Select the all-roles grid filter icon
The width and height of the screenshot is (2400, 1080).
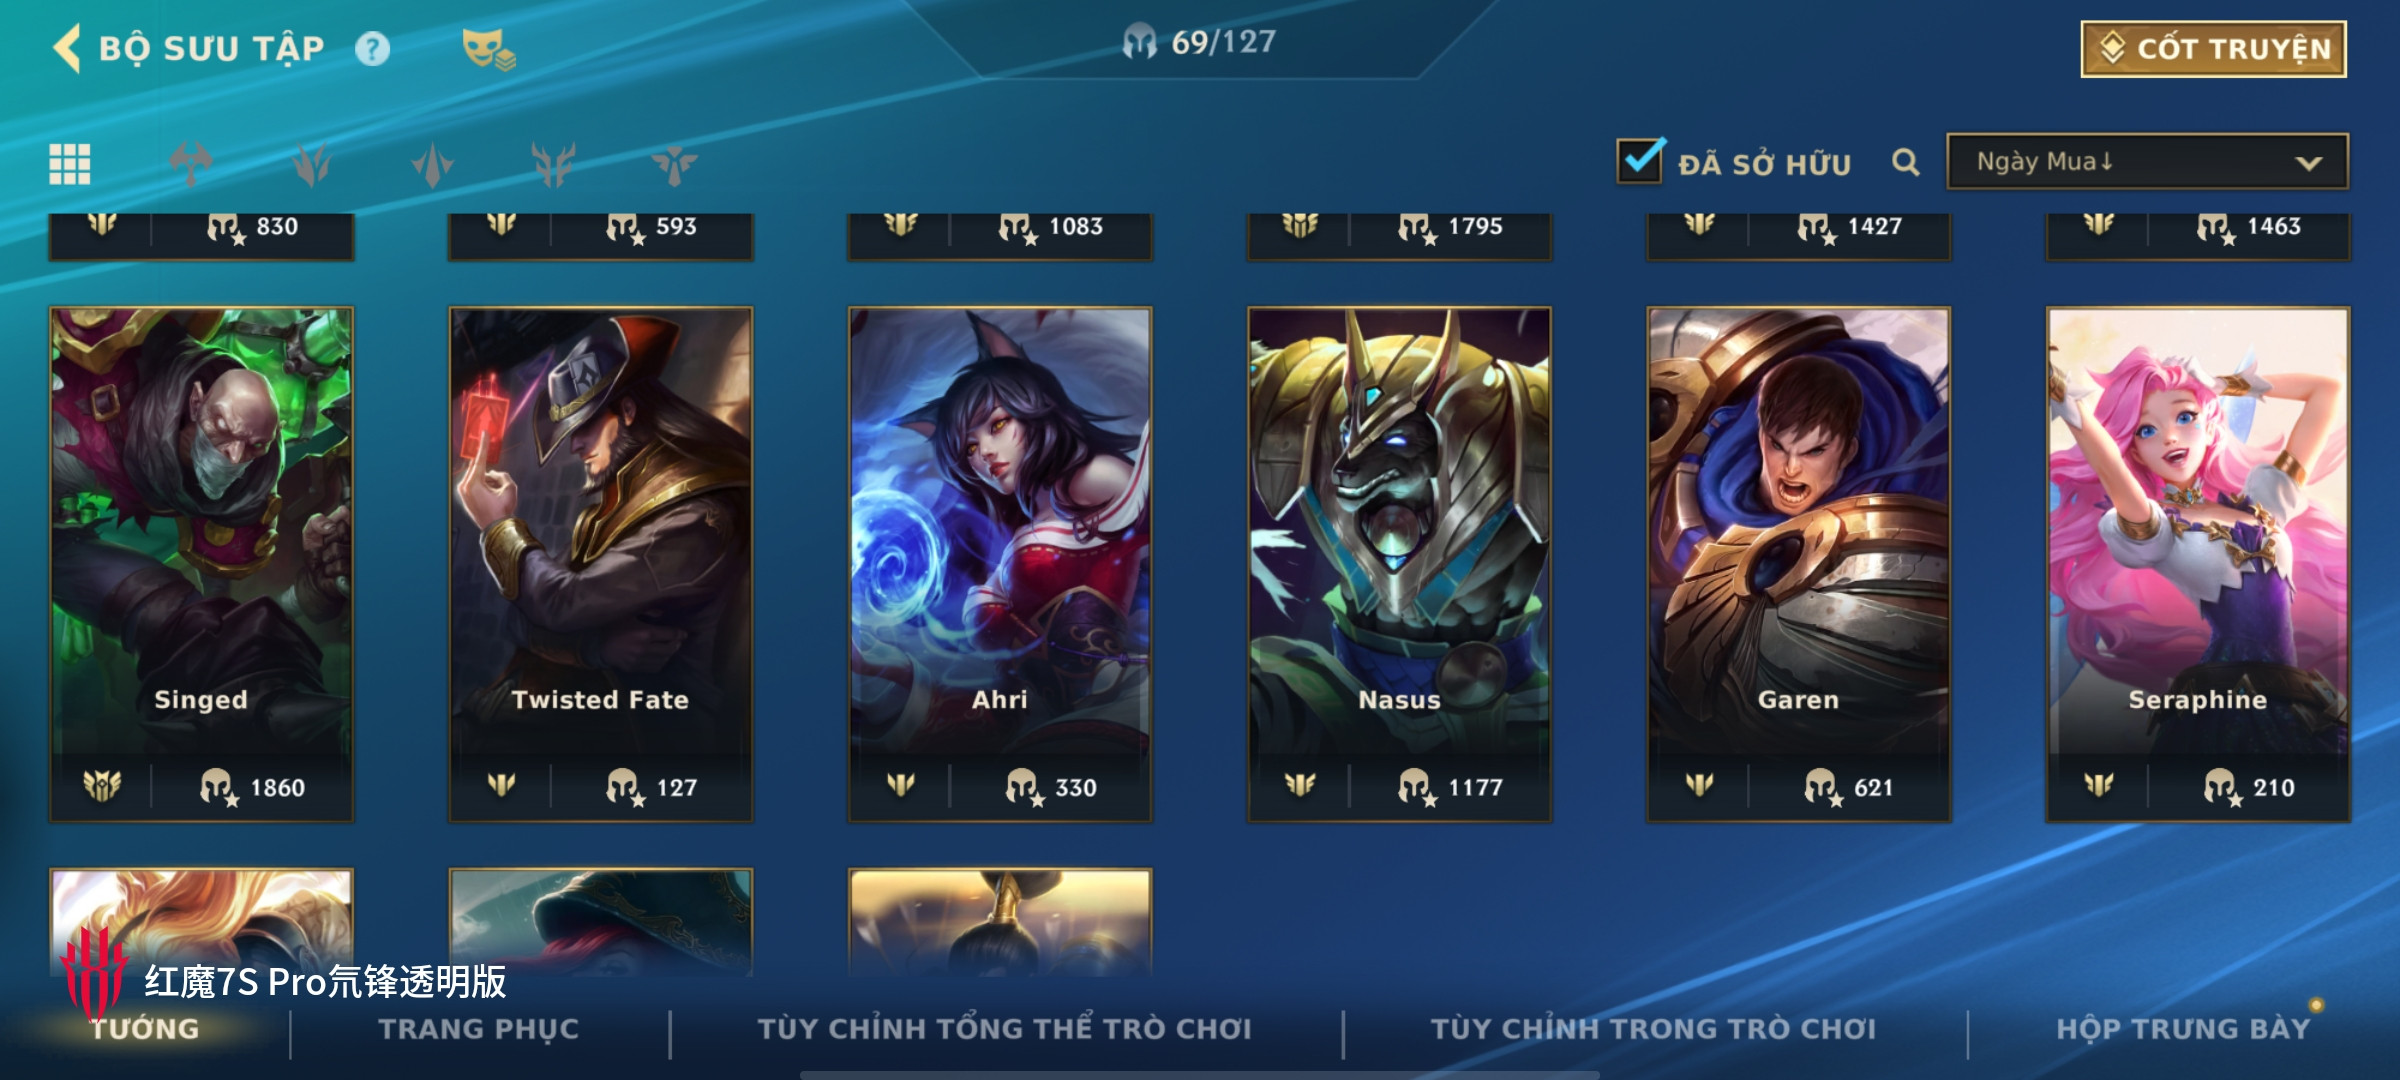[70, 164]
